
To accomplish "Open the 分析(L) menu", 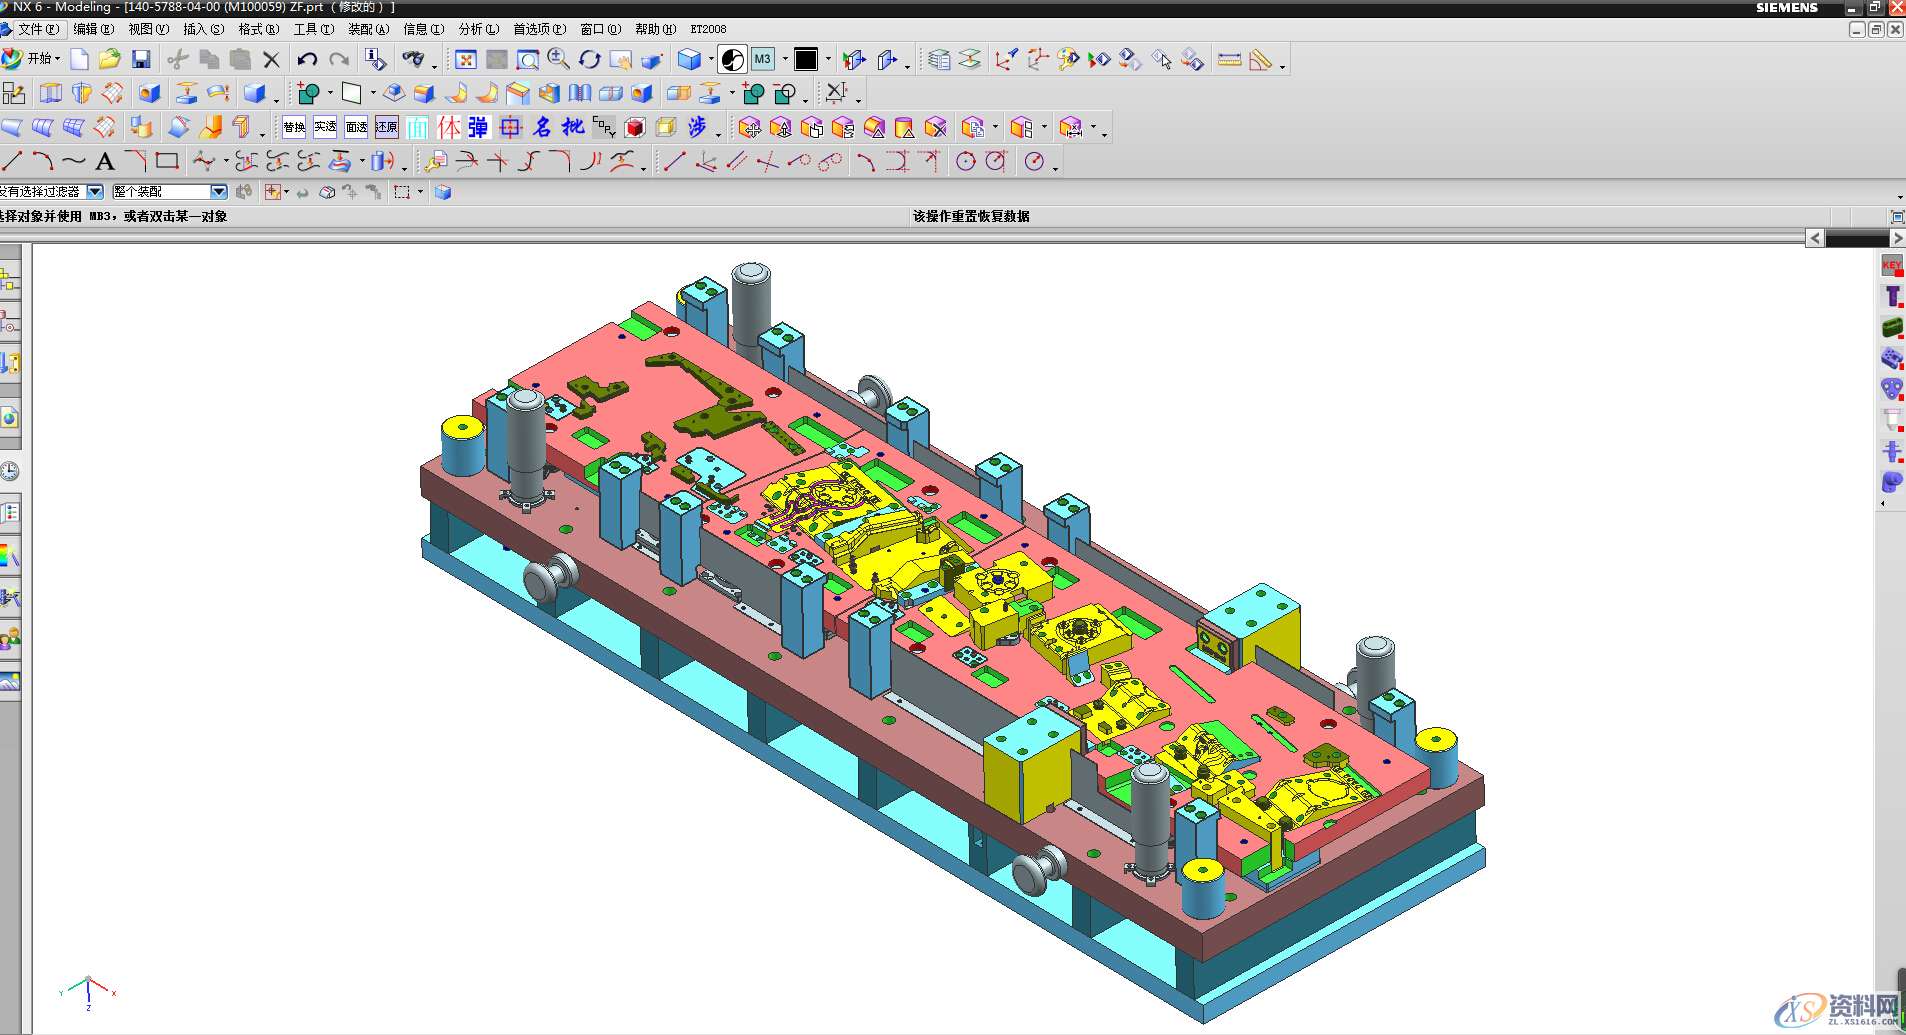I will click(478, 29).
